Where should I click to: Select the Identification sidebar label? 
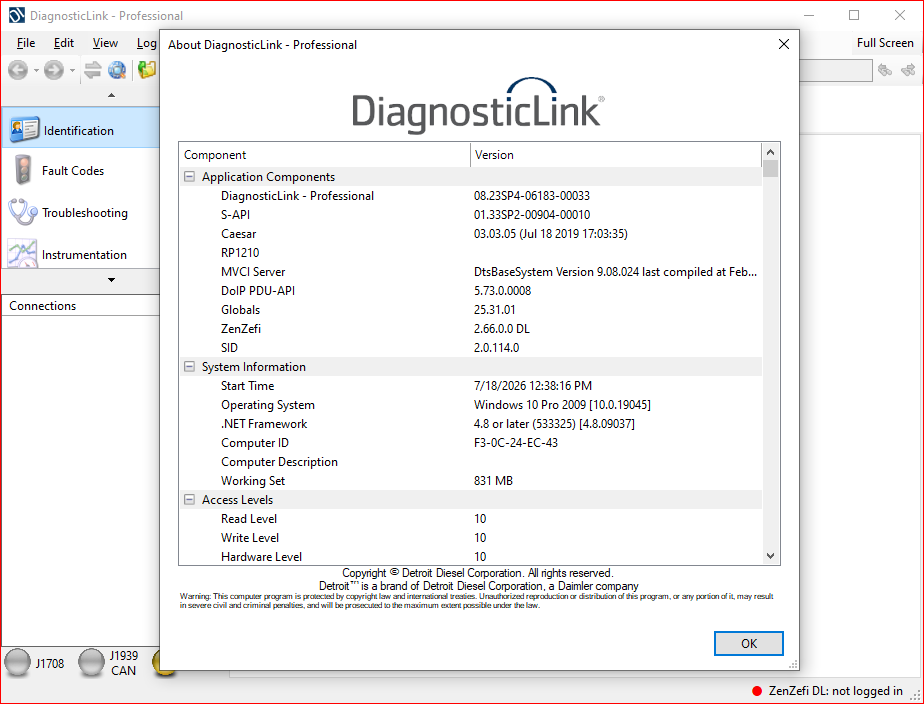tap(79, 131)
